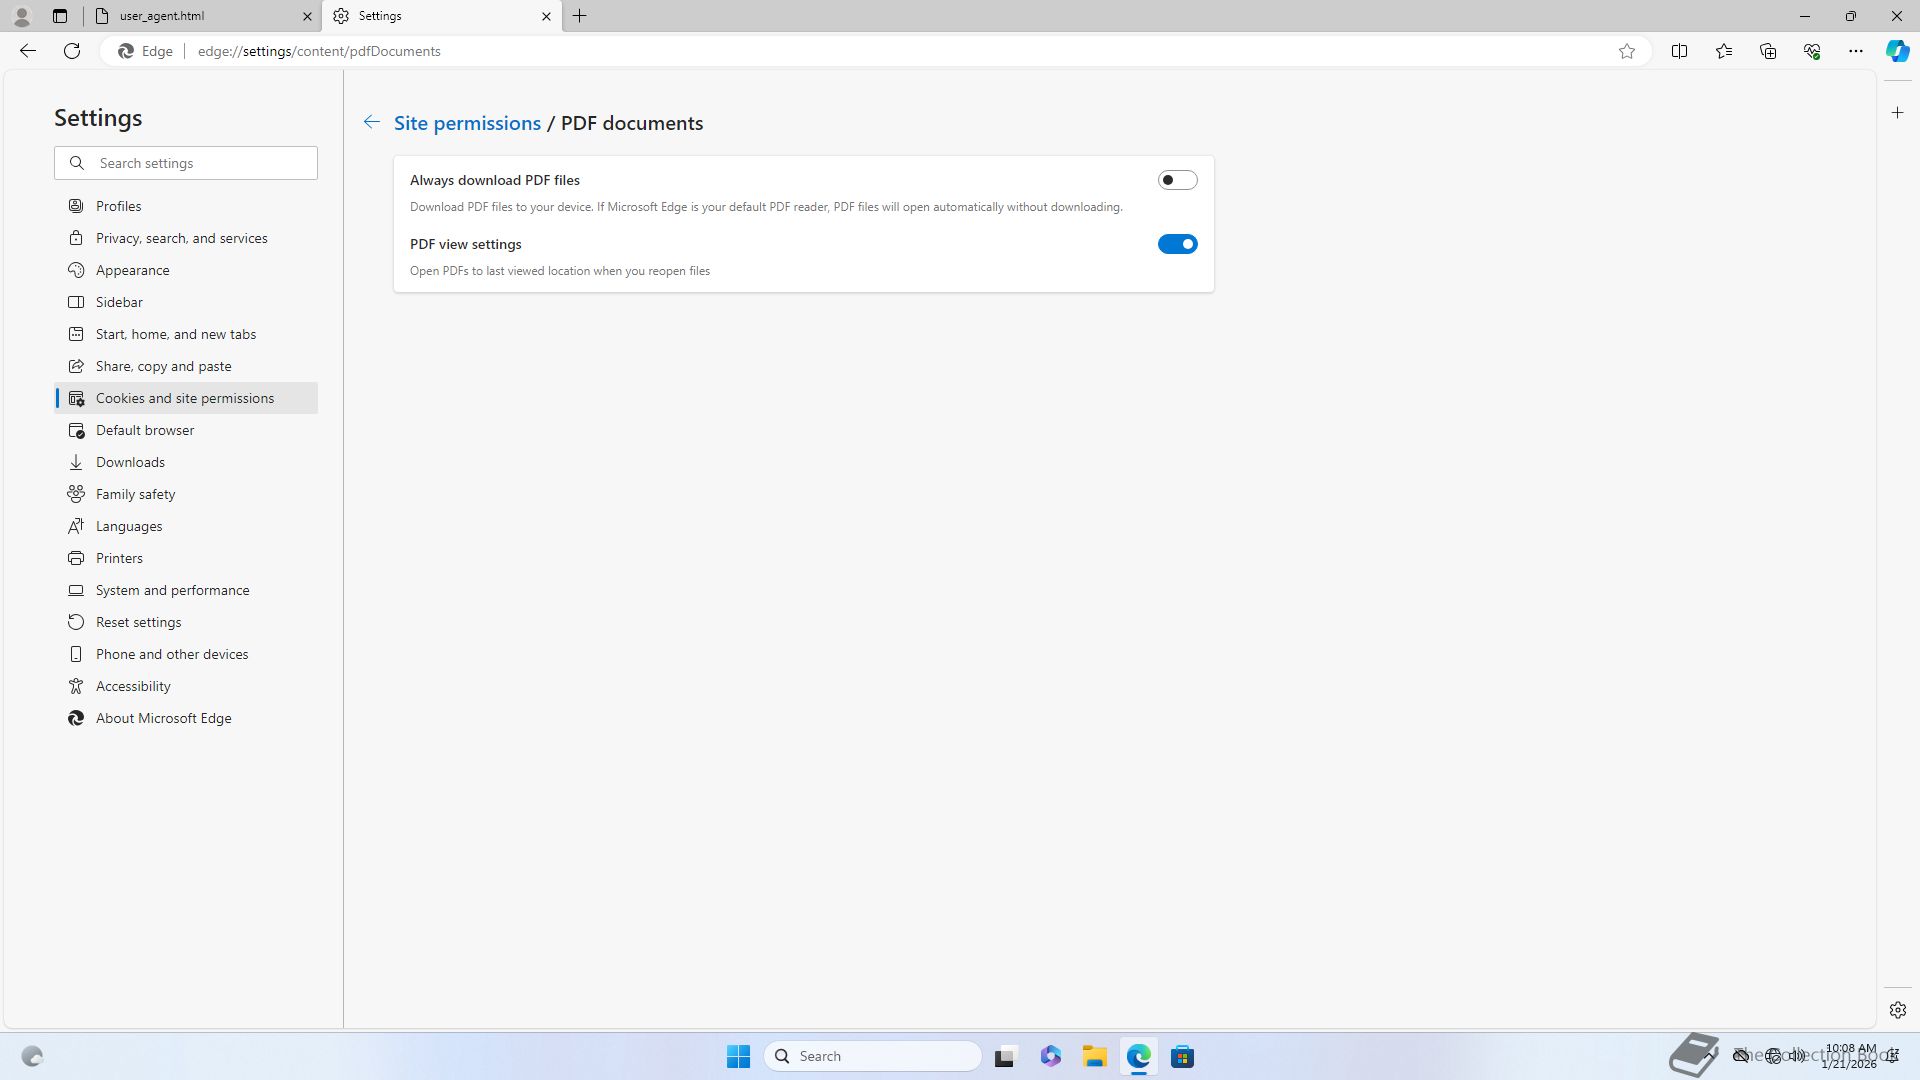Image resolution: width=1920 pixels, height=1080 pixels.
Task: Disable PDF view settings toggle
Action: point(1177,244)
